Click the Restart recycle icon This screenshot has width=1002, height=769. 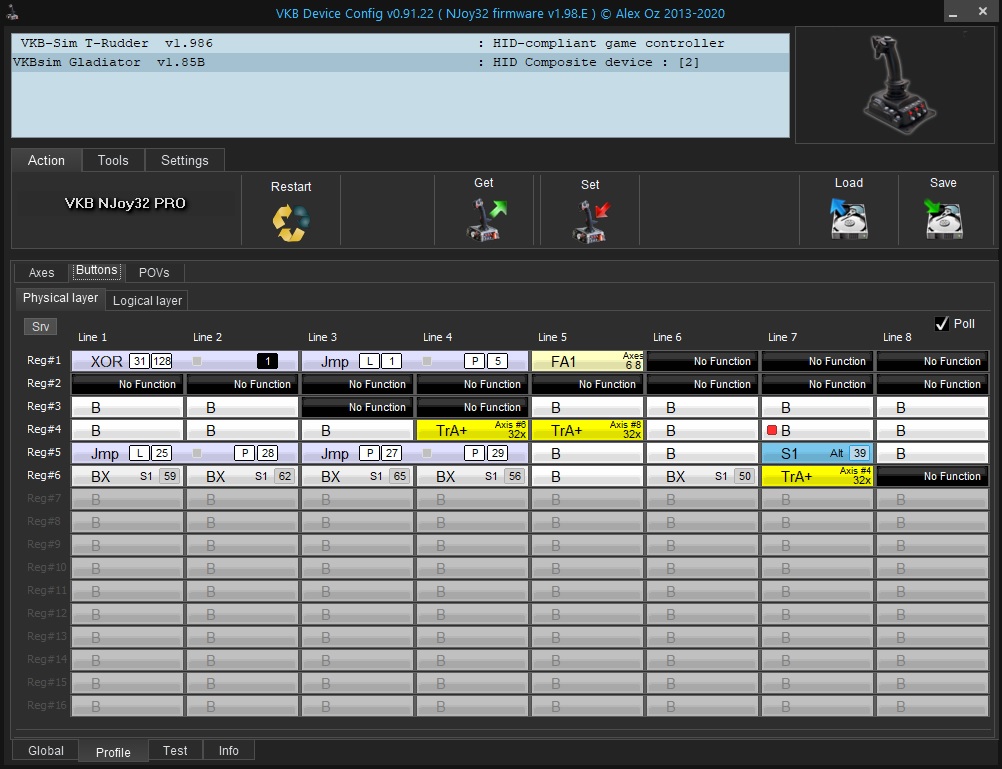291,222
